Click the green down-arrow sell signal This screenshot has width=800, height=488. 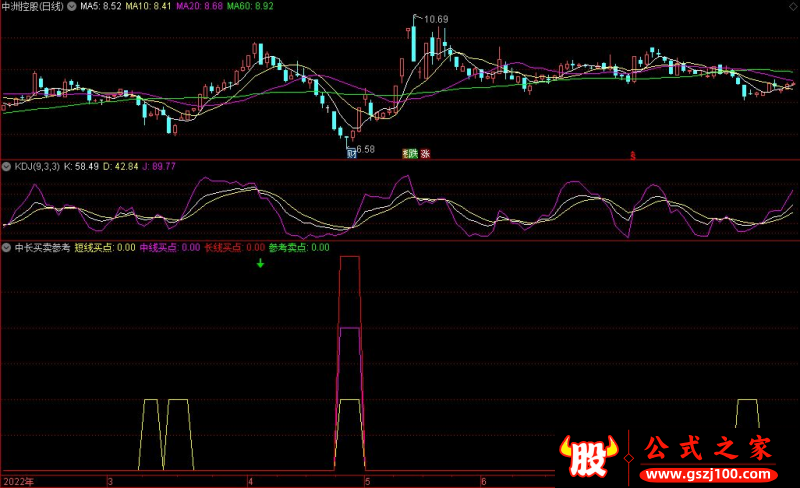click(260, 263)
